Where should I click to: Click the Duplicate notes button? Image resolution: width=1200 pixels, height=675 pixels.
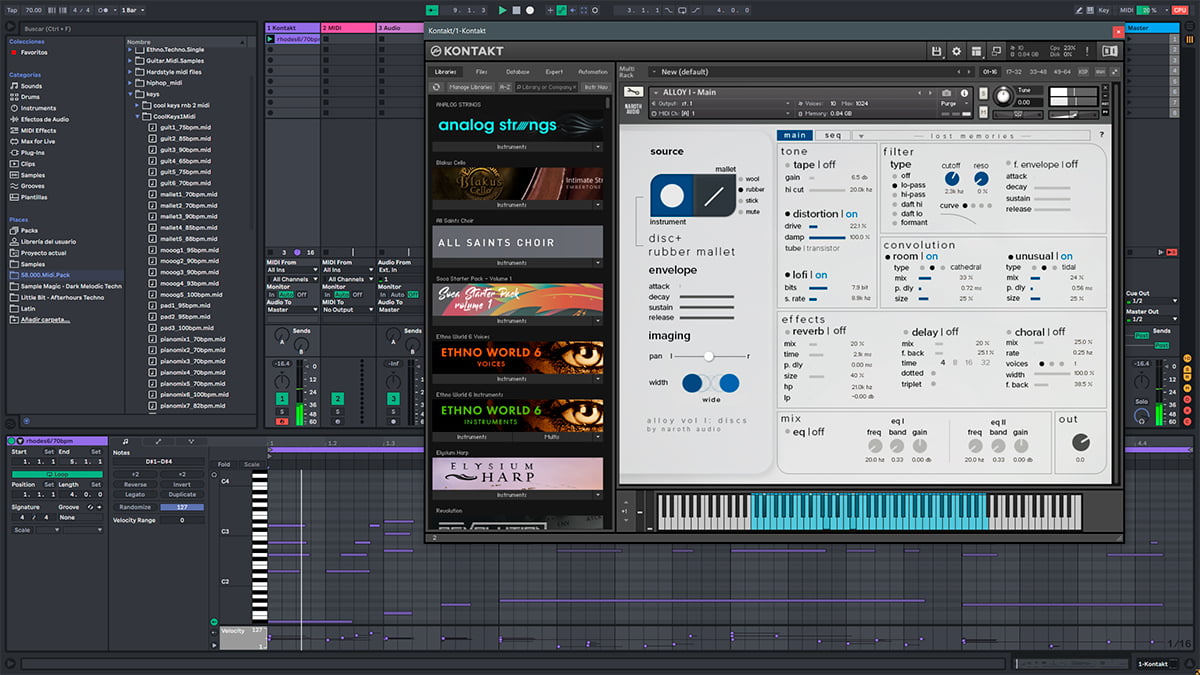[x=182, y=494]
